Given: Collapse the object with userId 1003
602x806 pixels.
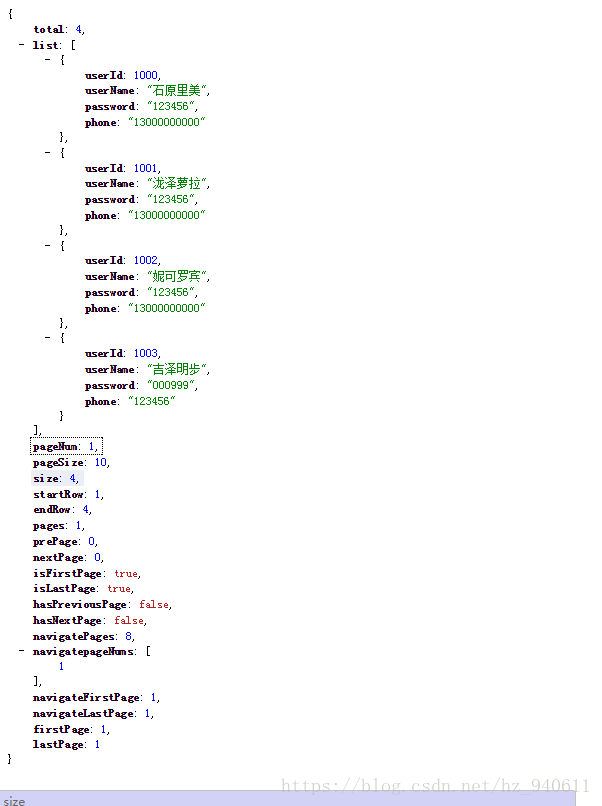Looking at the screenshot, I should point(47,338).
